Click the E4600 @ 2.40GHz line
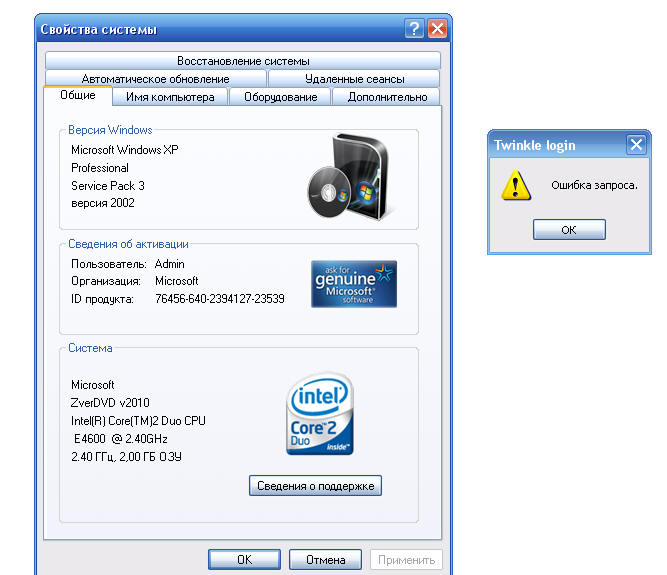Screen dimensions: 667x575 [121, 438]
